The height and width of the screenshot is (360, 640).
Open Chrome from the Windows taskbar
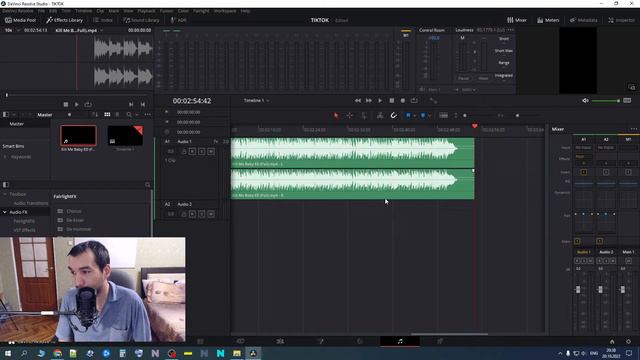coord(58,353)
